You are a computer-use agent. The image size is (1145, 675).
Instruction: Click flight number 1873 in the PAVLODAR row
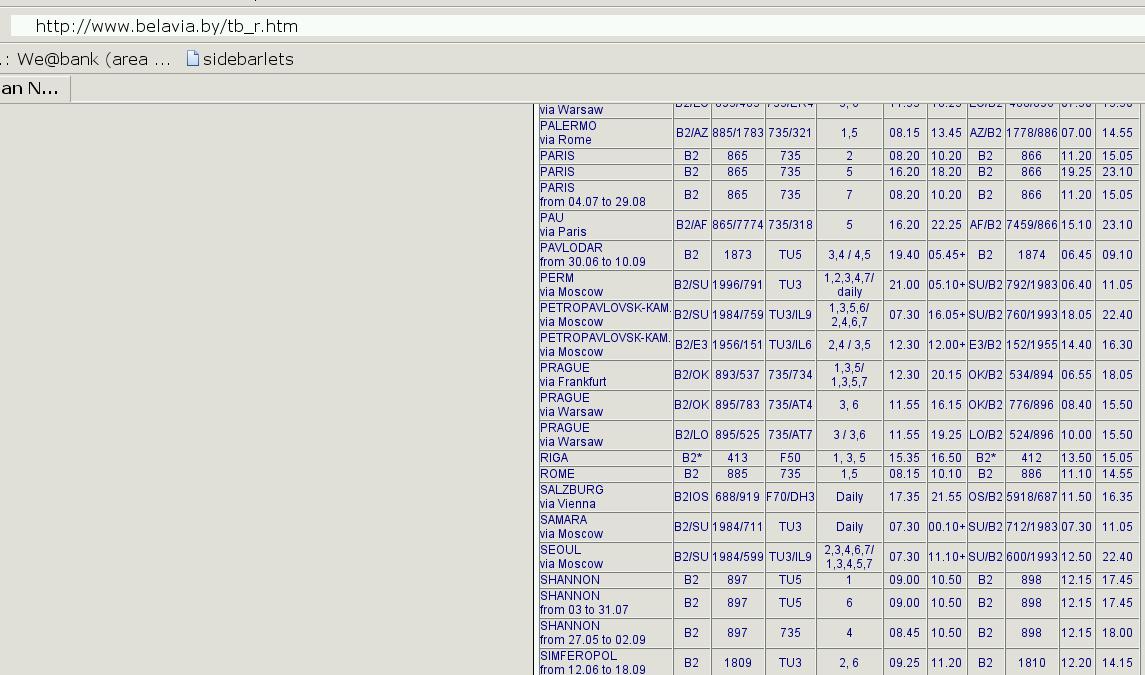tap(737, 255)
